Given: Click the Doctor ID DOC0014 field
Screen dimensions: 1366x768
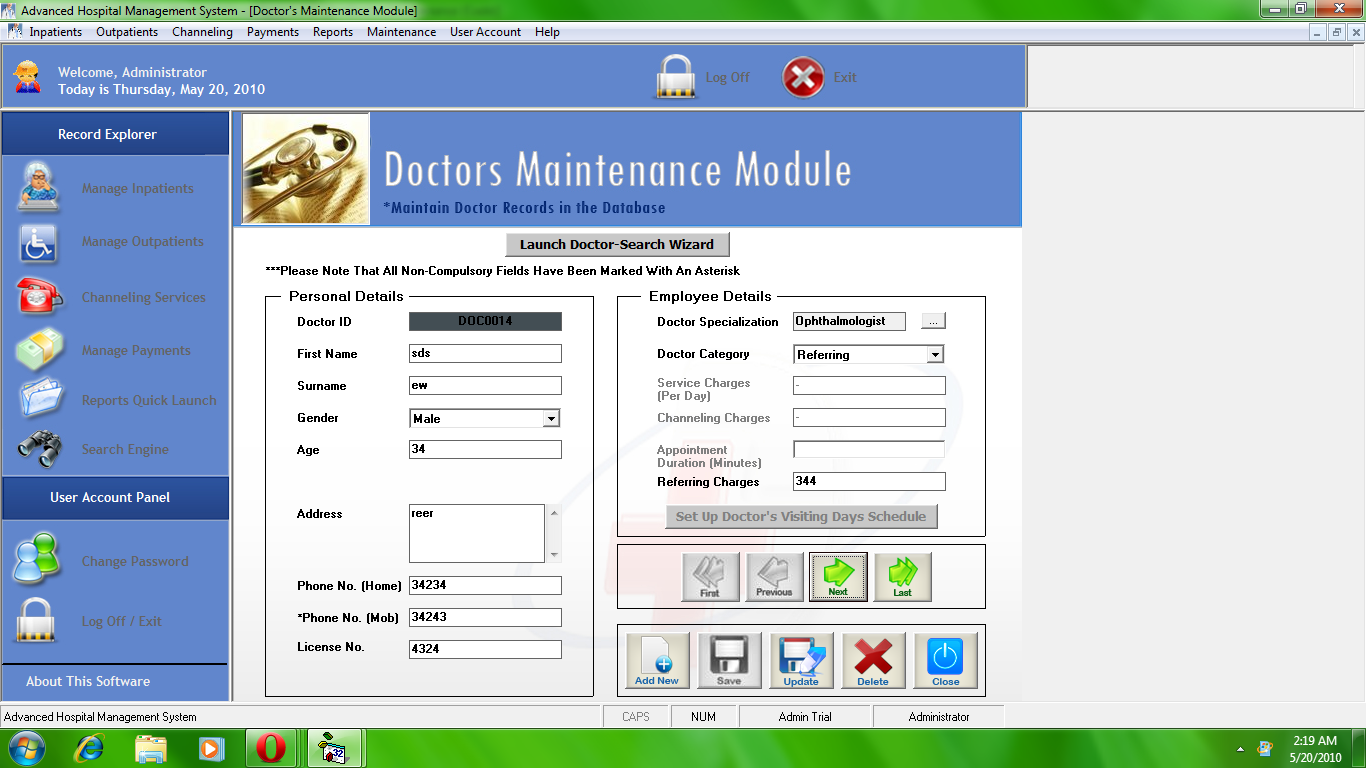Looking at the screenshot, I should [x=485, y=322].
